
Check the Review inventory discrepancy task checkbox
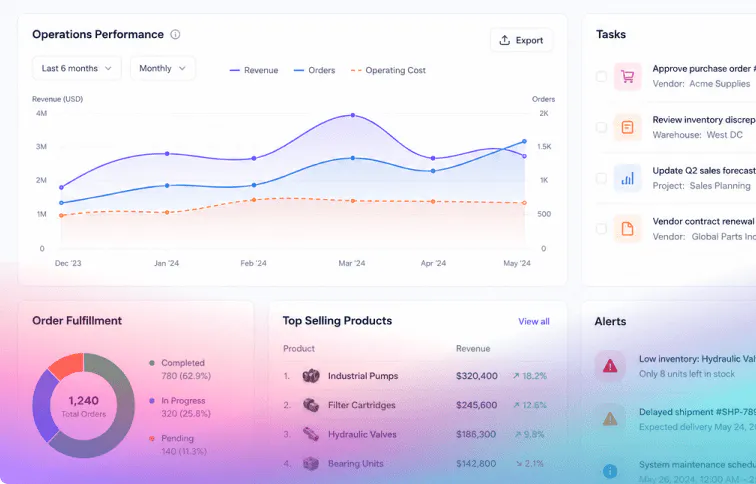point(601,127)
